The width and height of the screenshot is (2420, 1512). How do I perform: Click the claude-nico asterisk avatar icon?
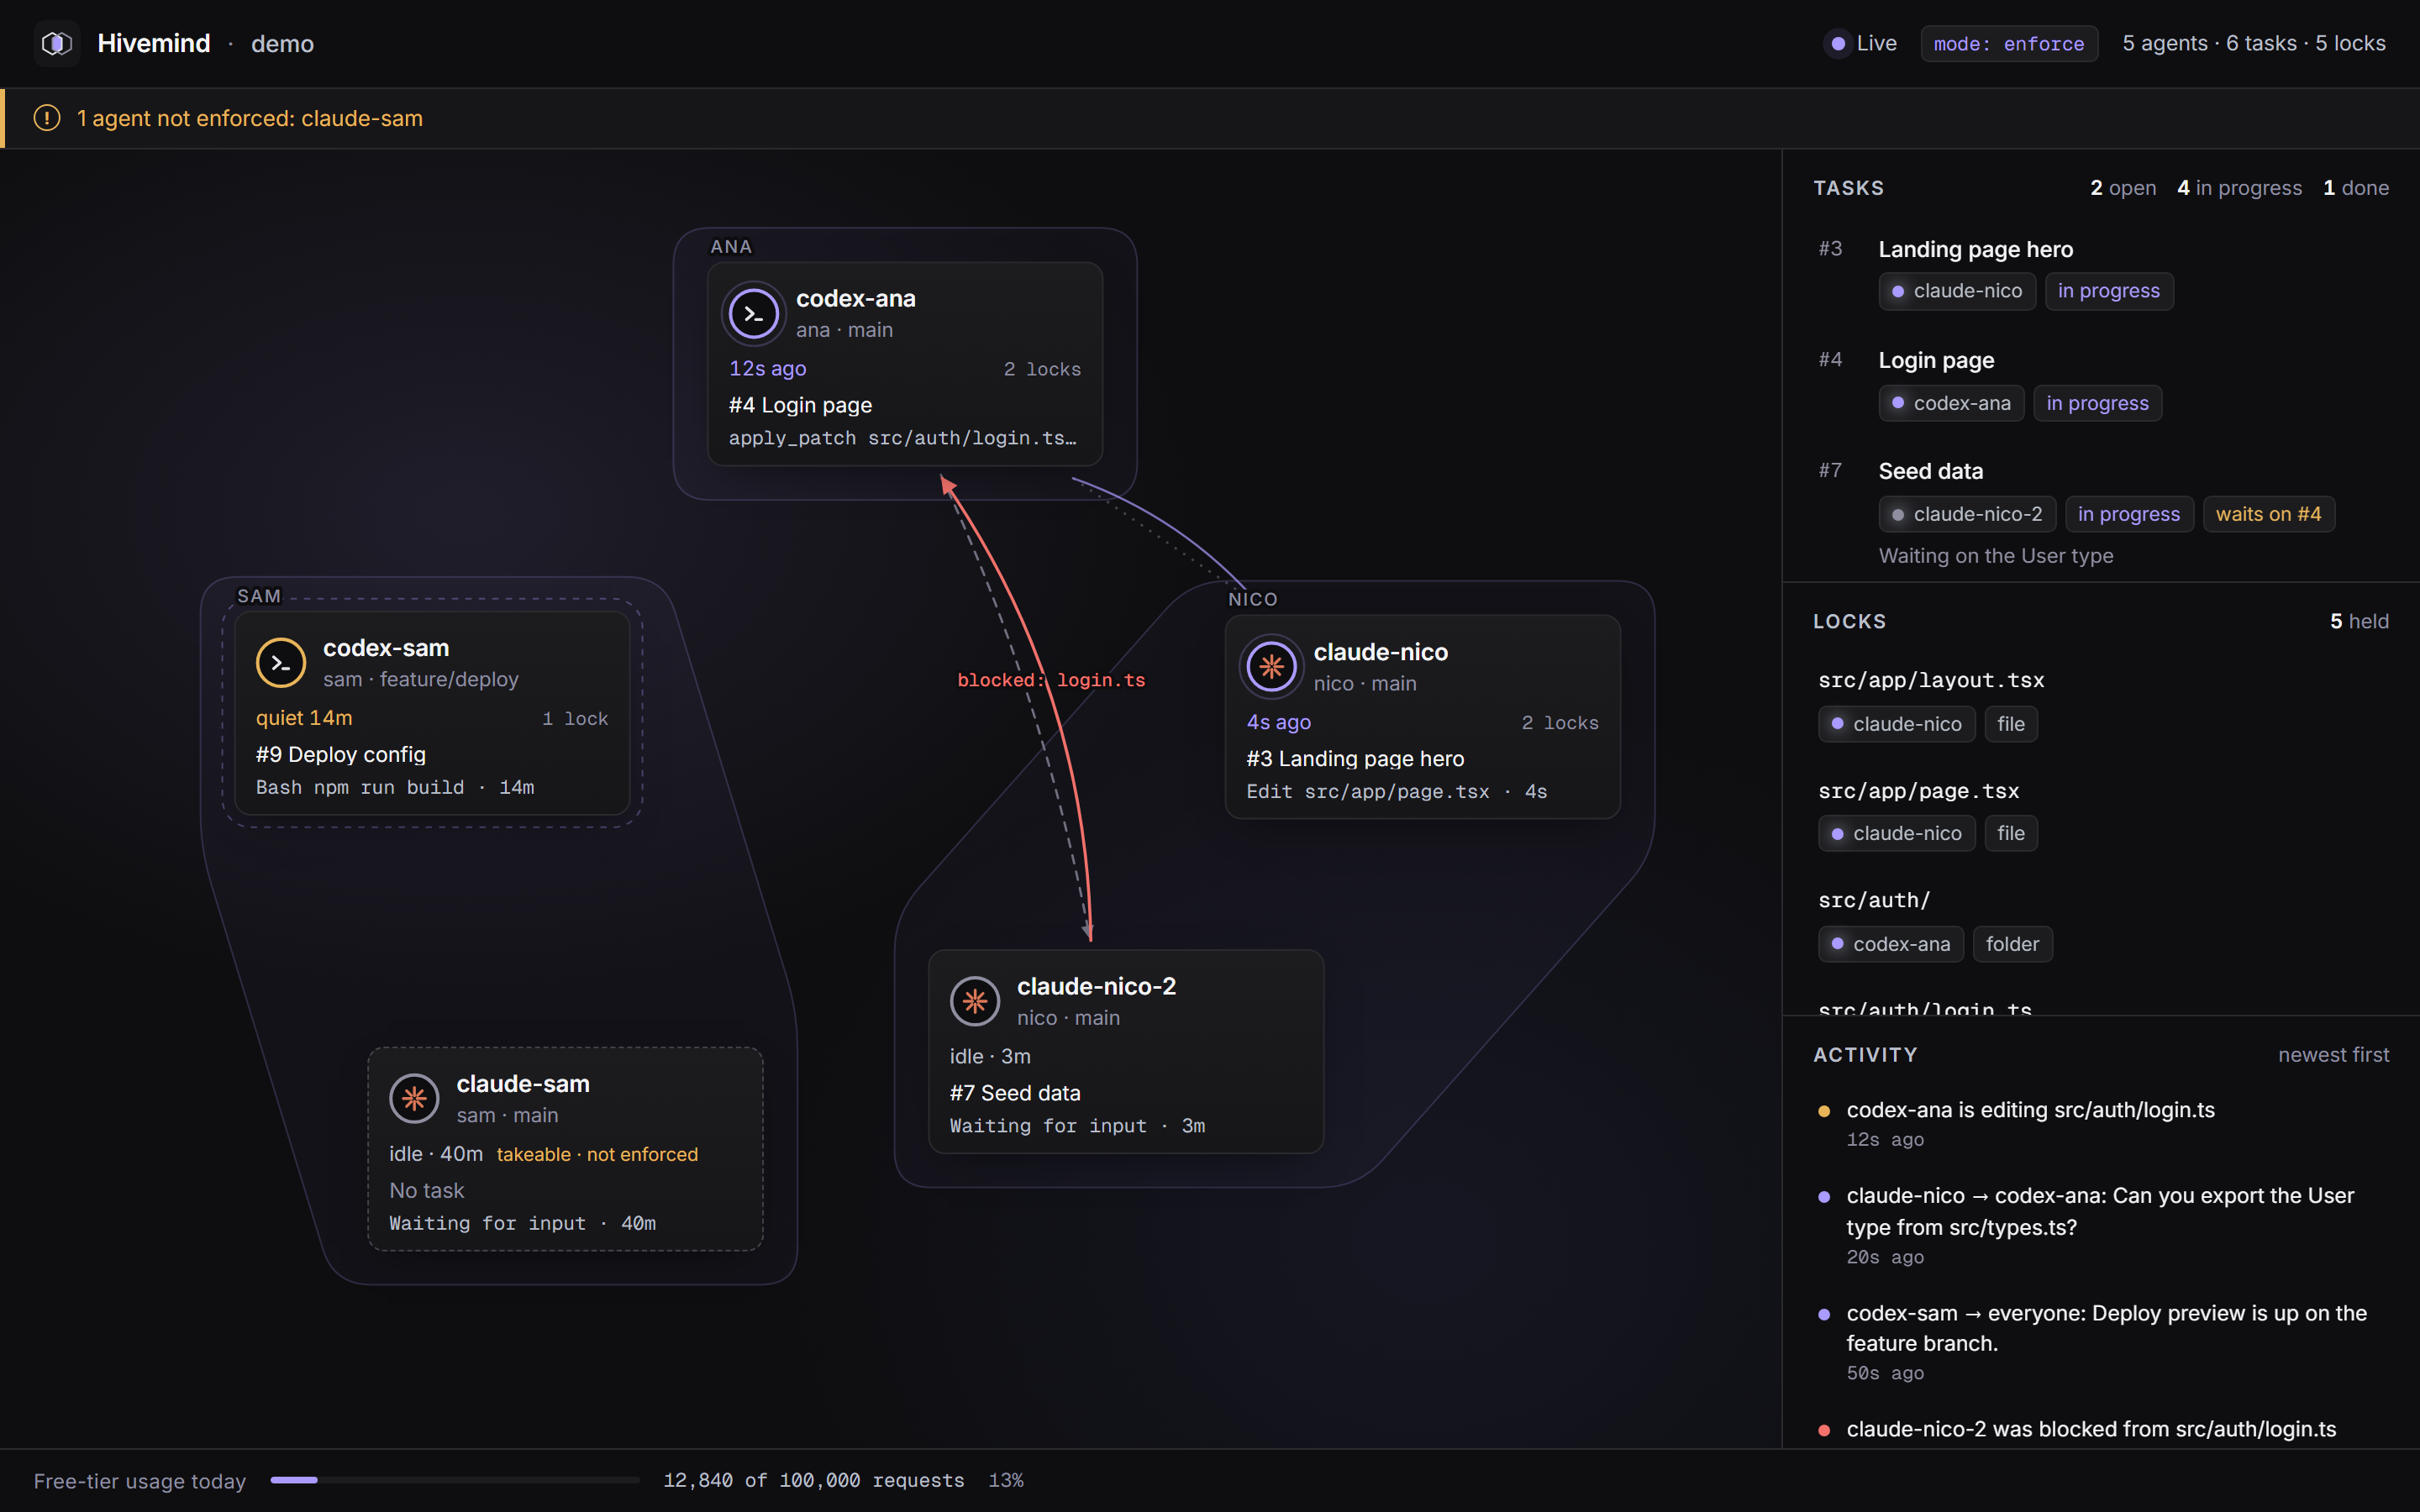1271,667
